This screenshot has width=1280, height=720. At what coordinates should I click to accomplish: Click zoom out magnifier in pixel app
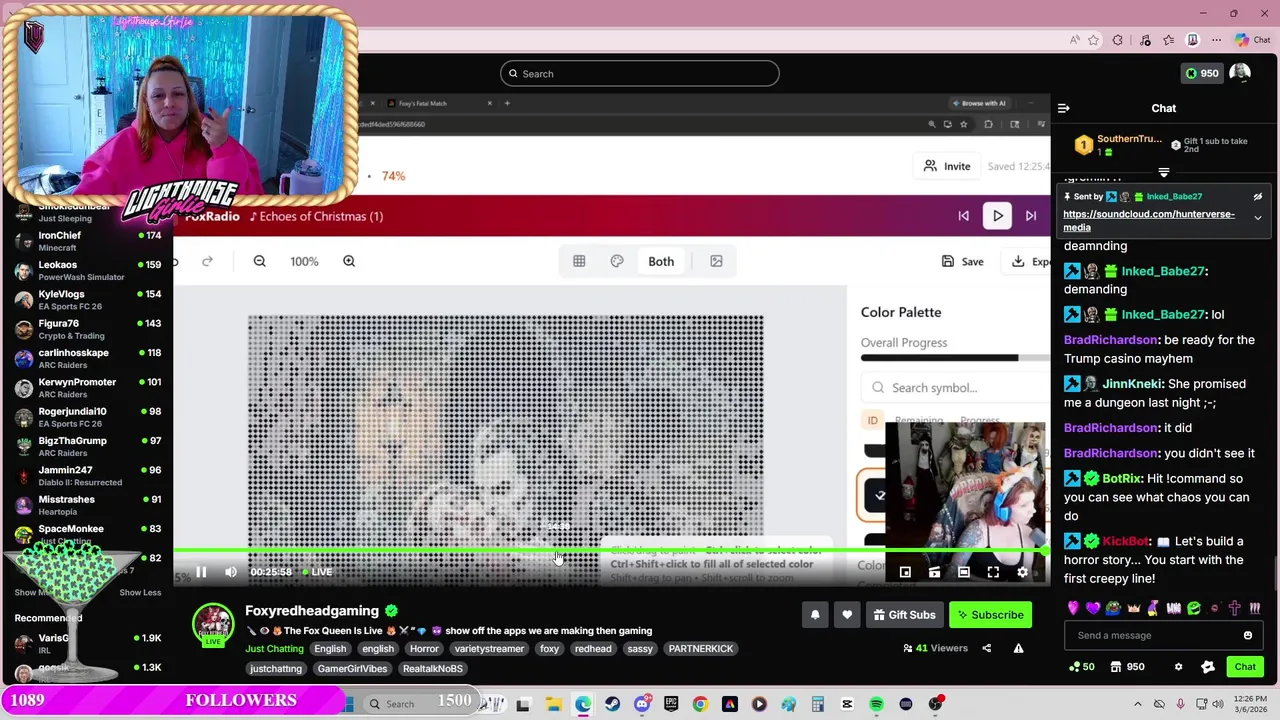259,261
